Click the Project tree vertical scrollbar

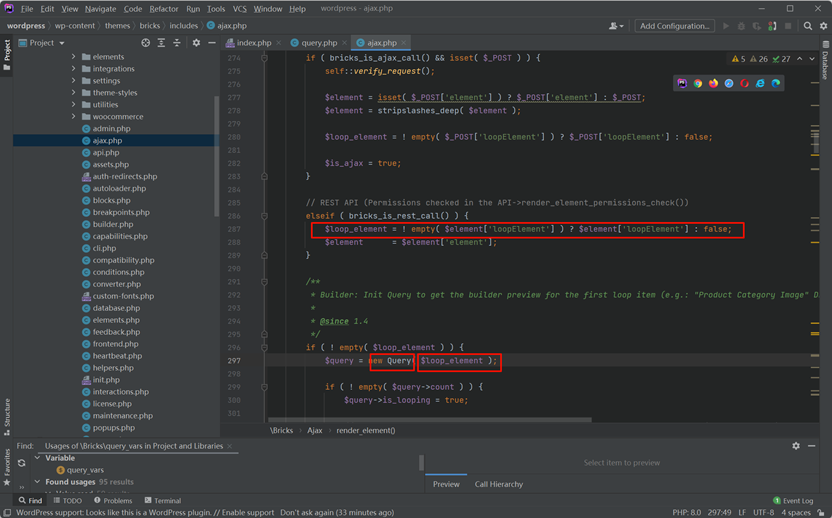tap(216, 156)
